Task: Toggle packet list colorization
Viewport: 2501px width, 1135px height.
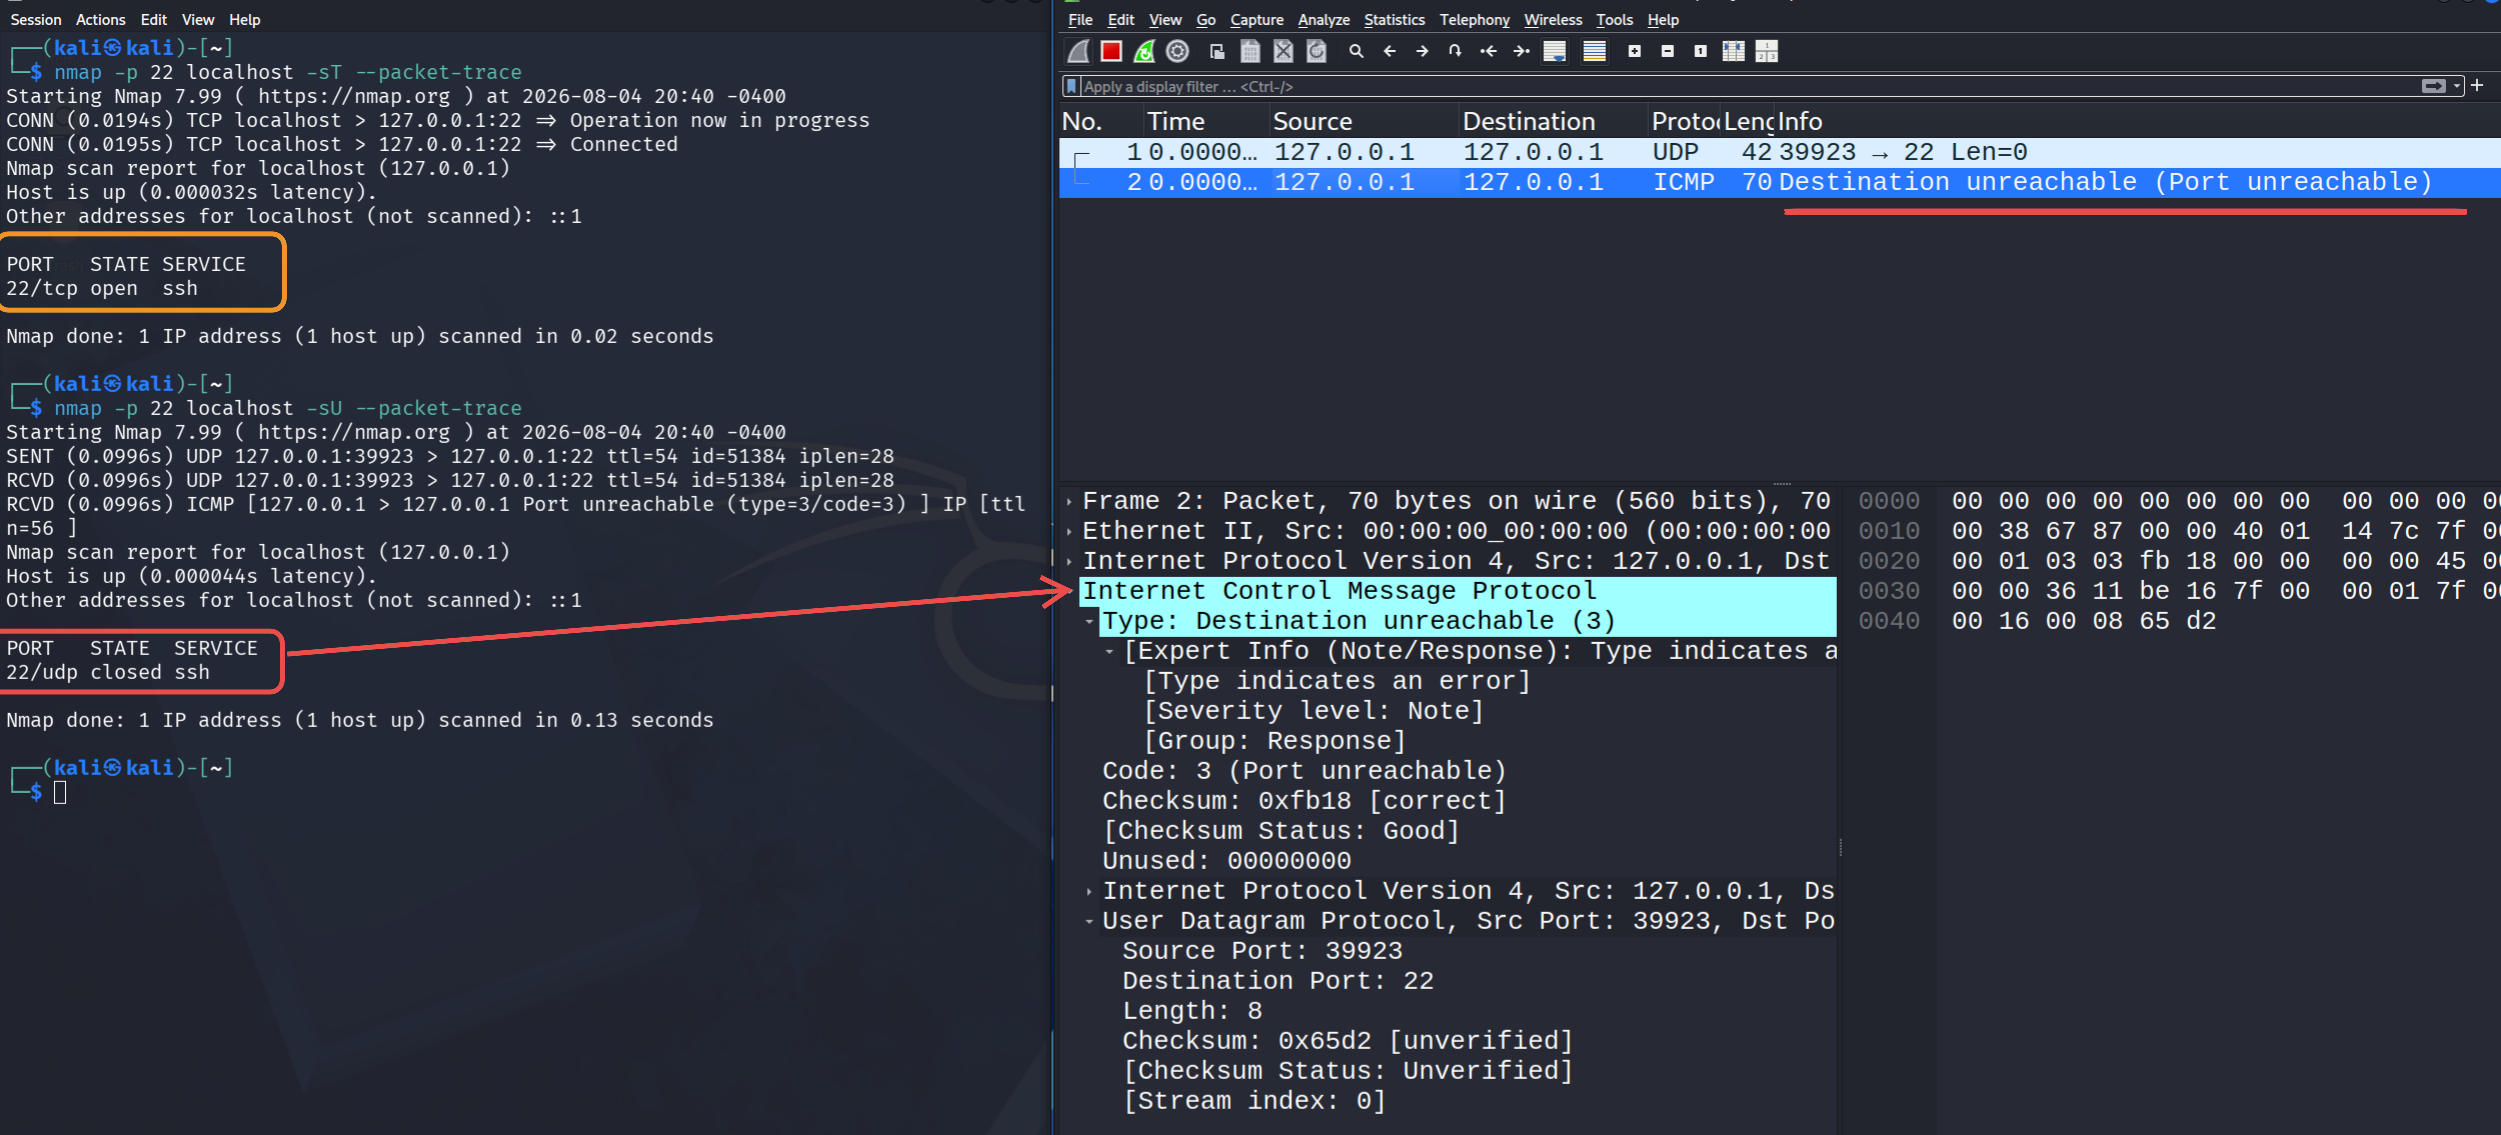Action: click(1595, 51)
